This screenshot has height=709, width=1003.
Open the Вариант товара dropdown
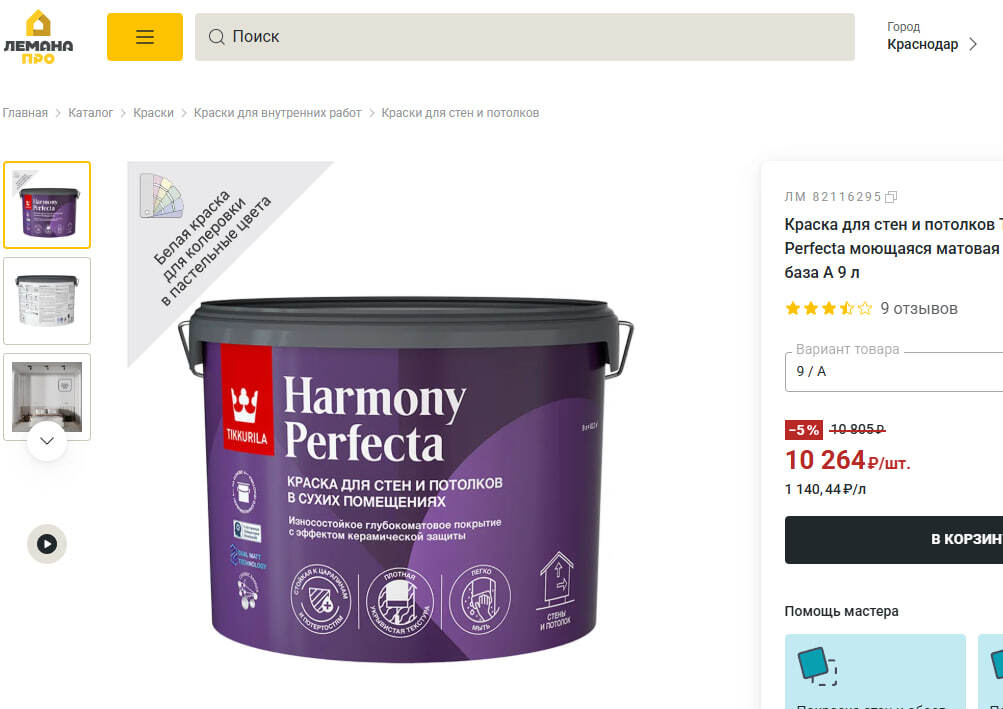[894, 371]
